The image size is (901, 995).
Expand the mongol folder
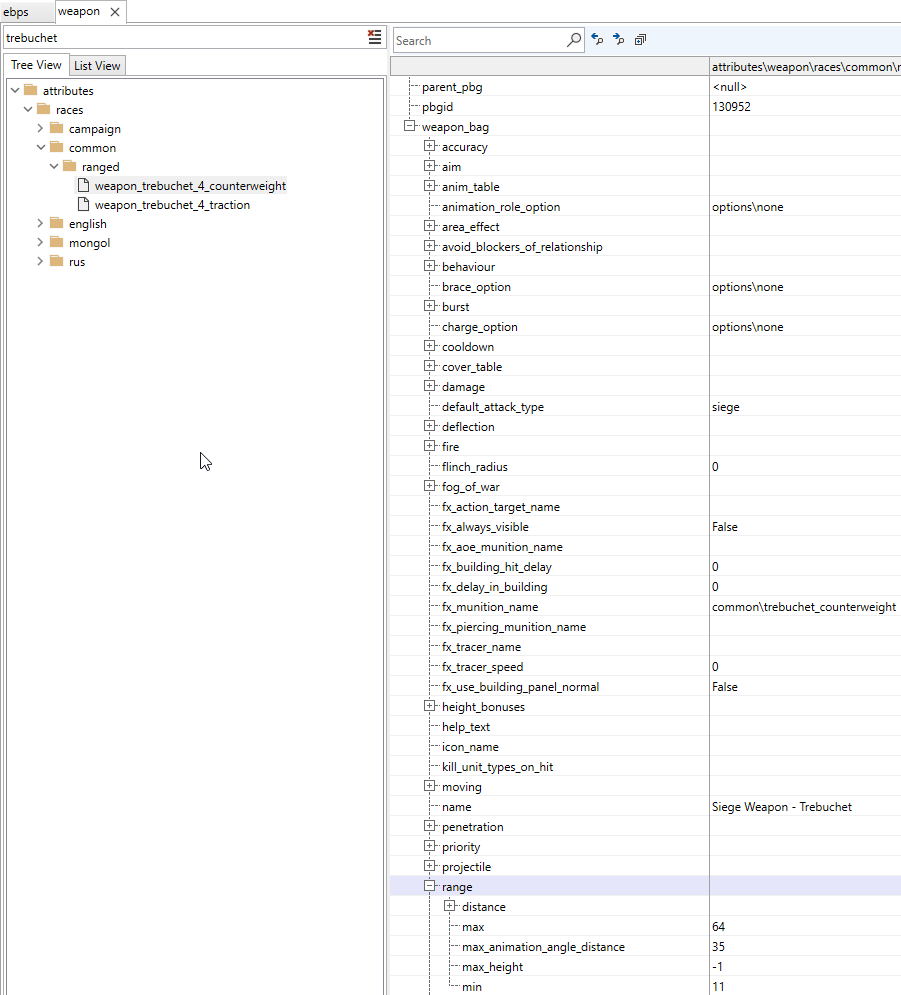click(x=41, y=242)
